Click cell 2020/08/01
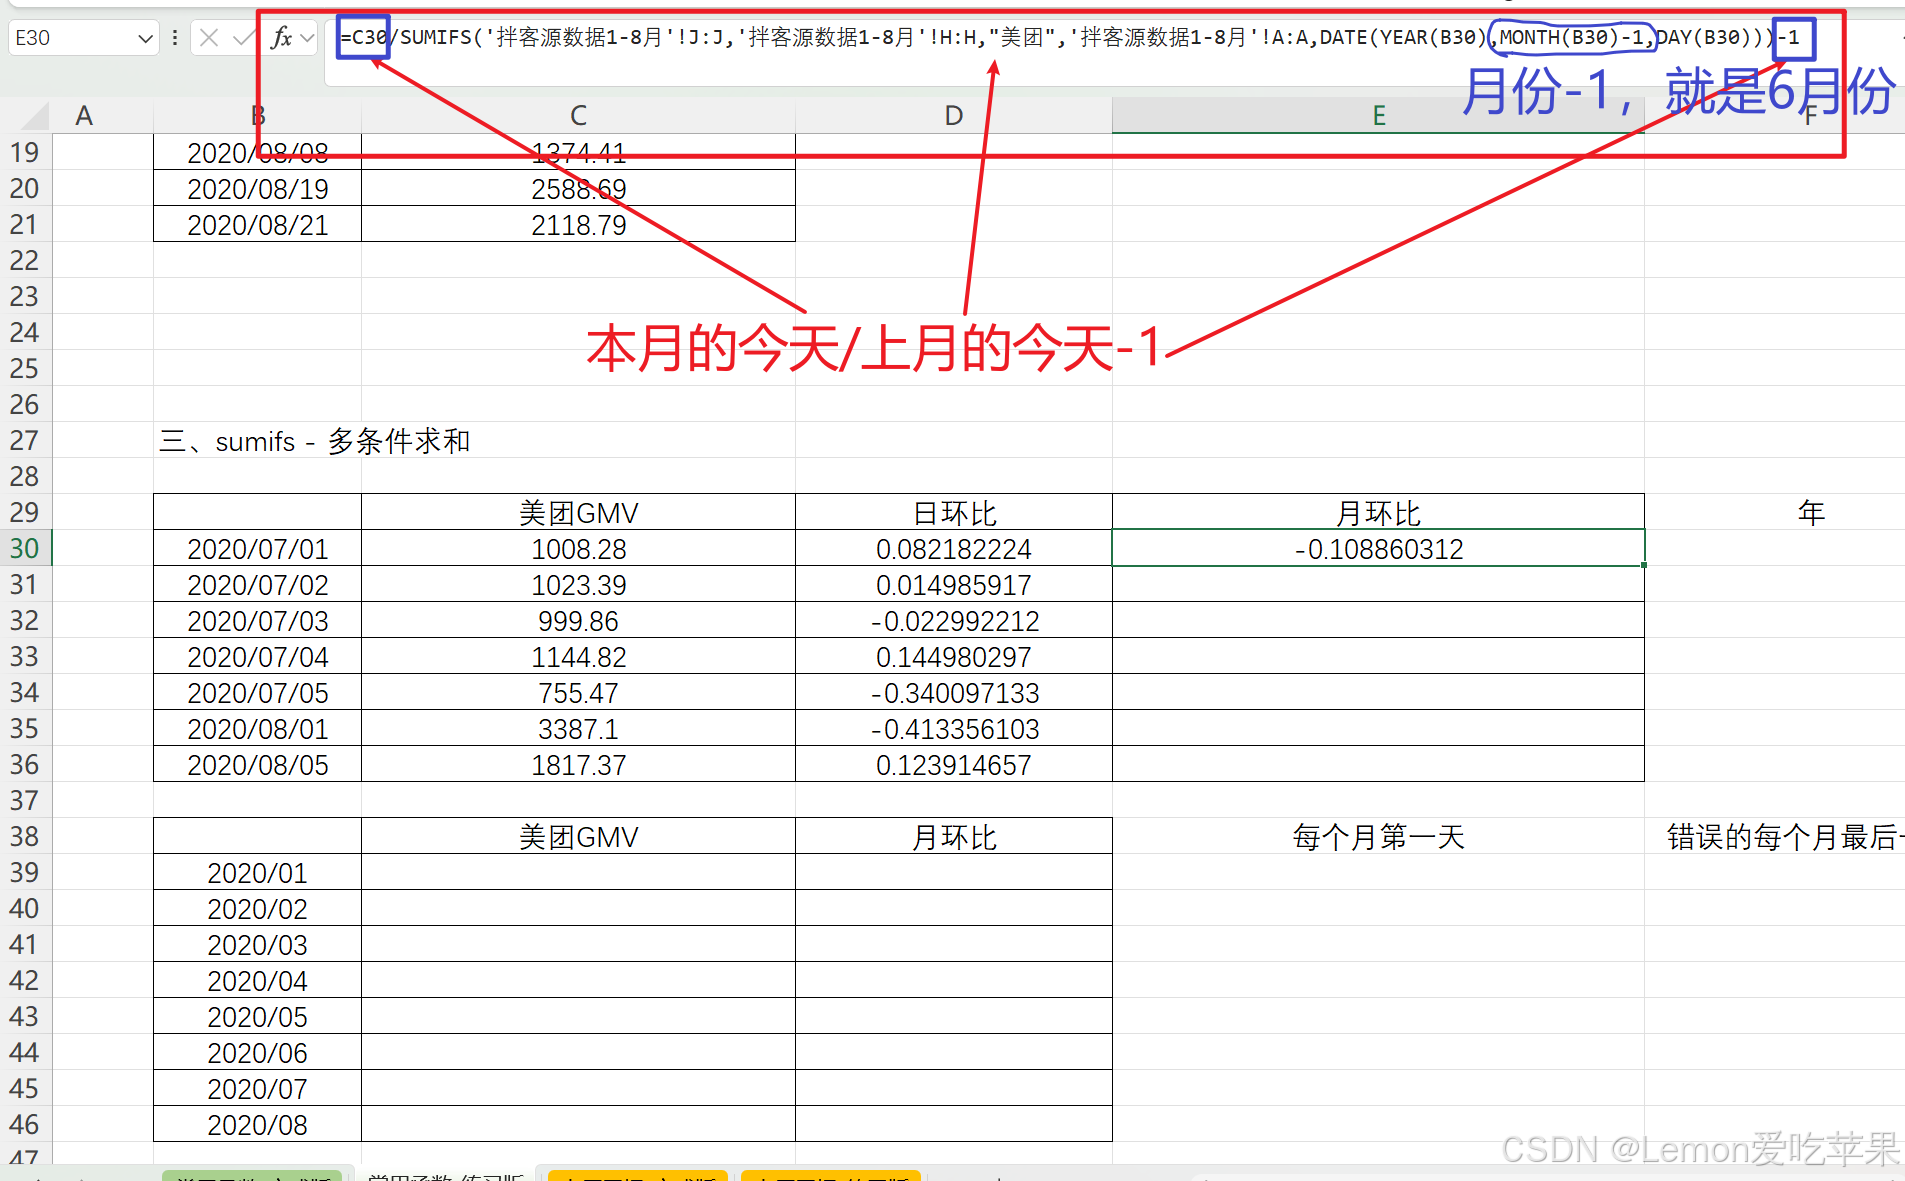Viewport: 1905px width, 1181px height. click(257, 728)
